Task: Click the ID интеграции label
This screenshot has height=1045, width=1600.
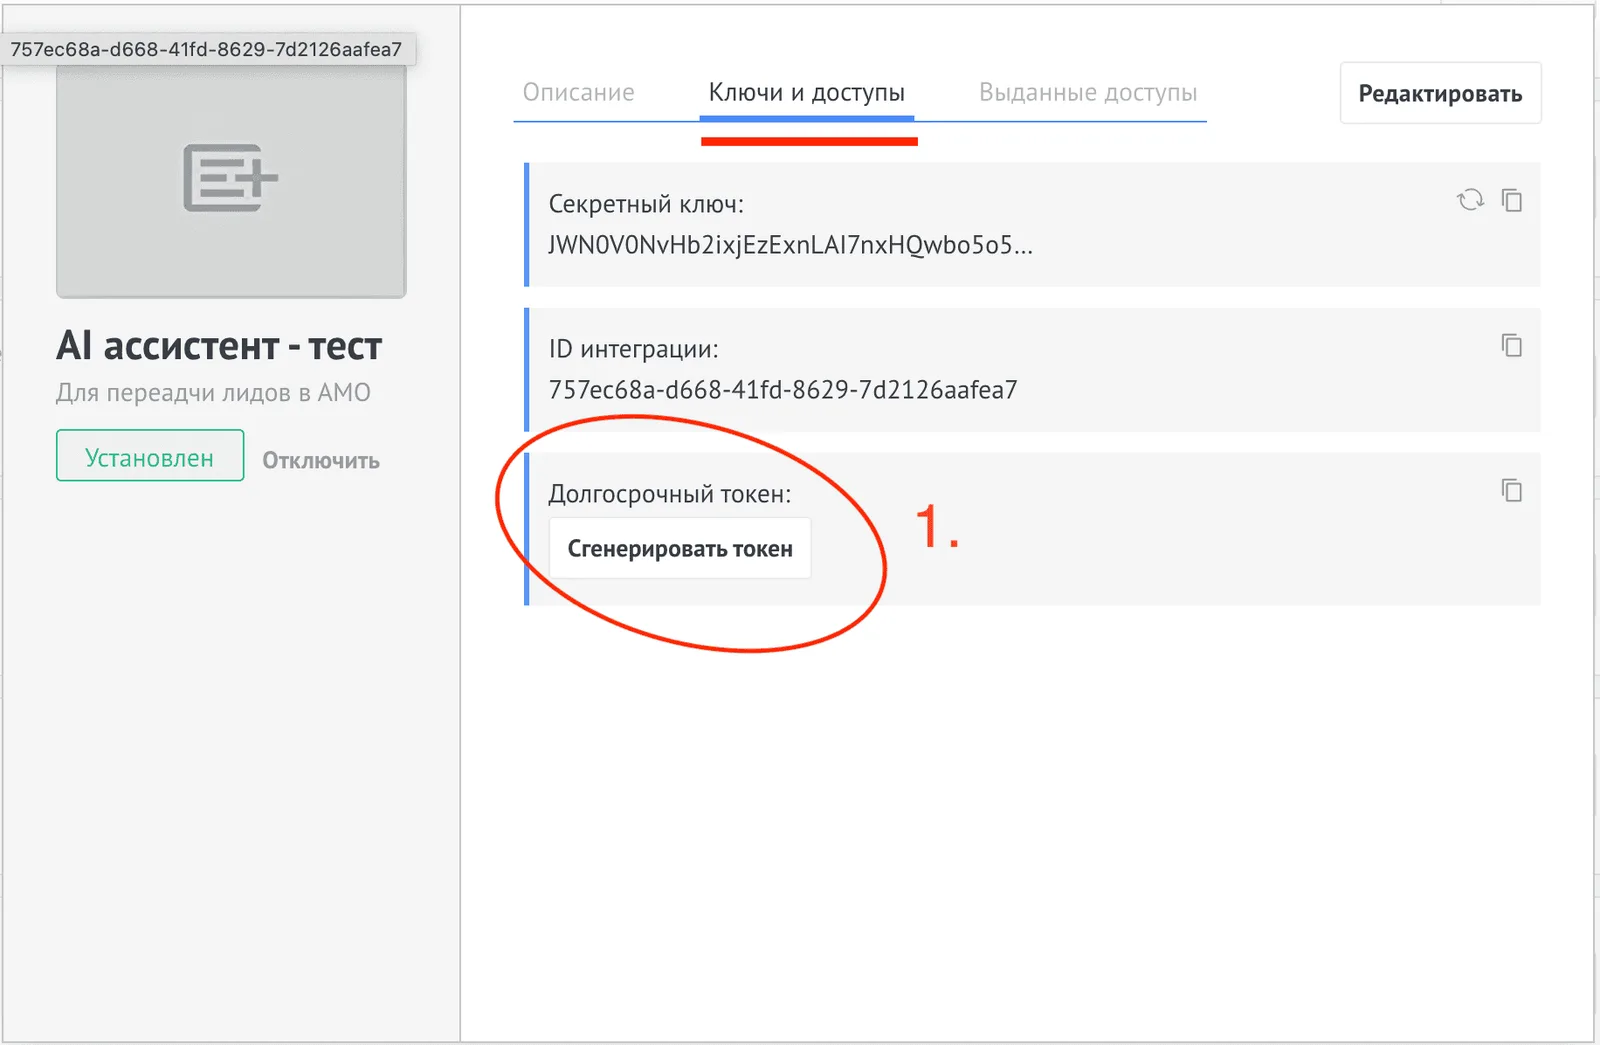Action: point(633,349)
